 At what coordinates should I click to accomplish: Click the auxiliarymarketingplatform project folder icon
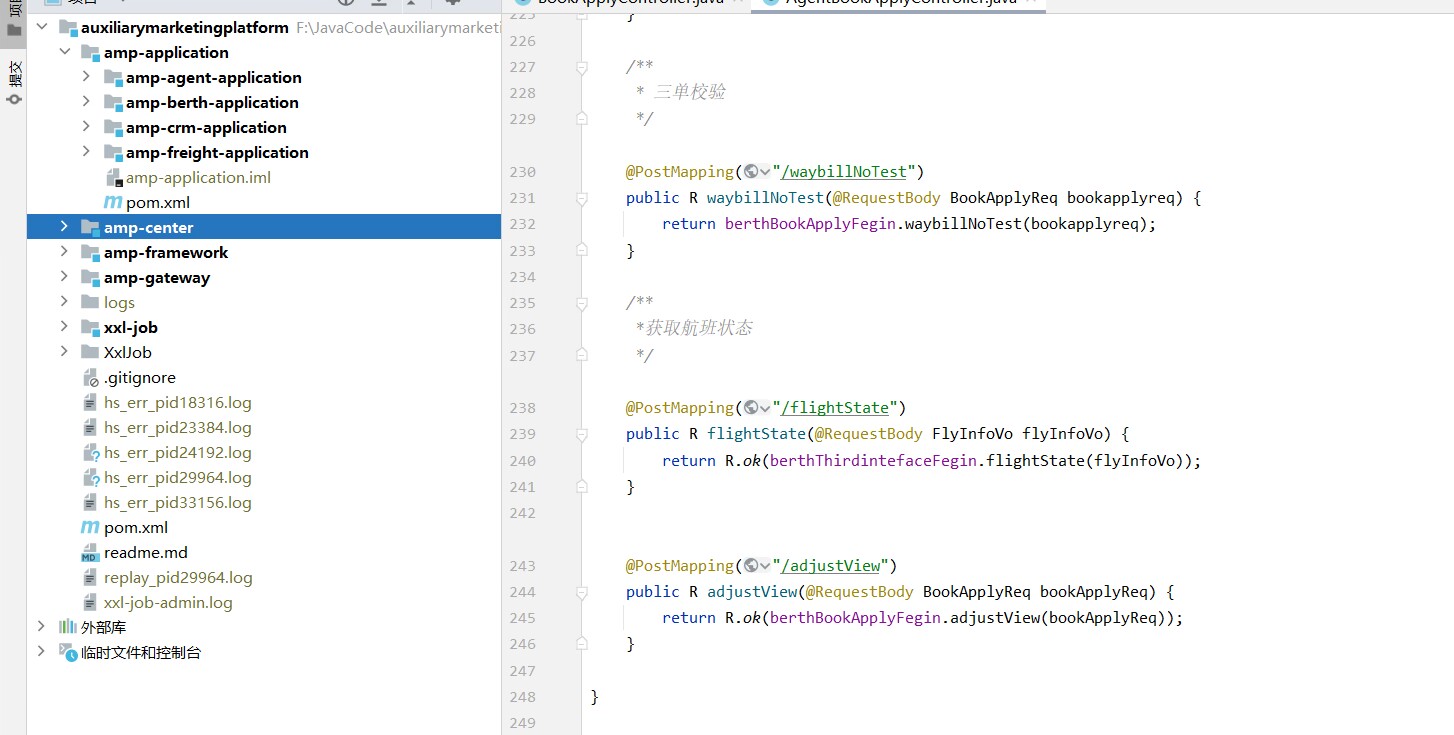pyautogui.click(x=67, y=28)
